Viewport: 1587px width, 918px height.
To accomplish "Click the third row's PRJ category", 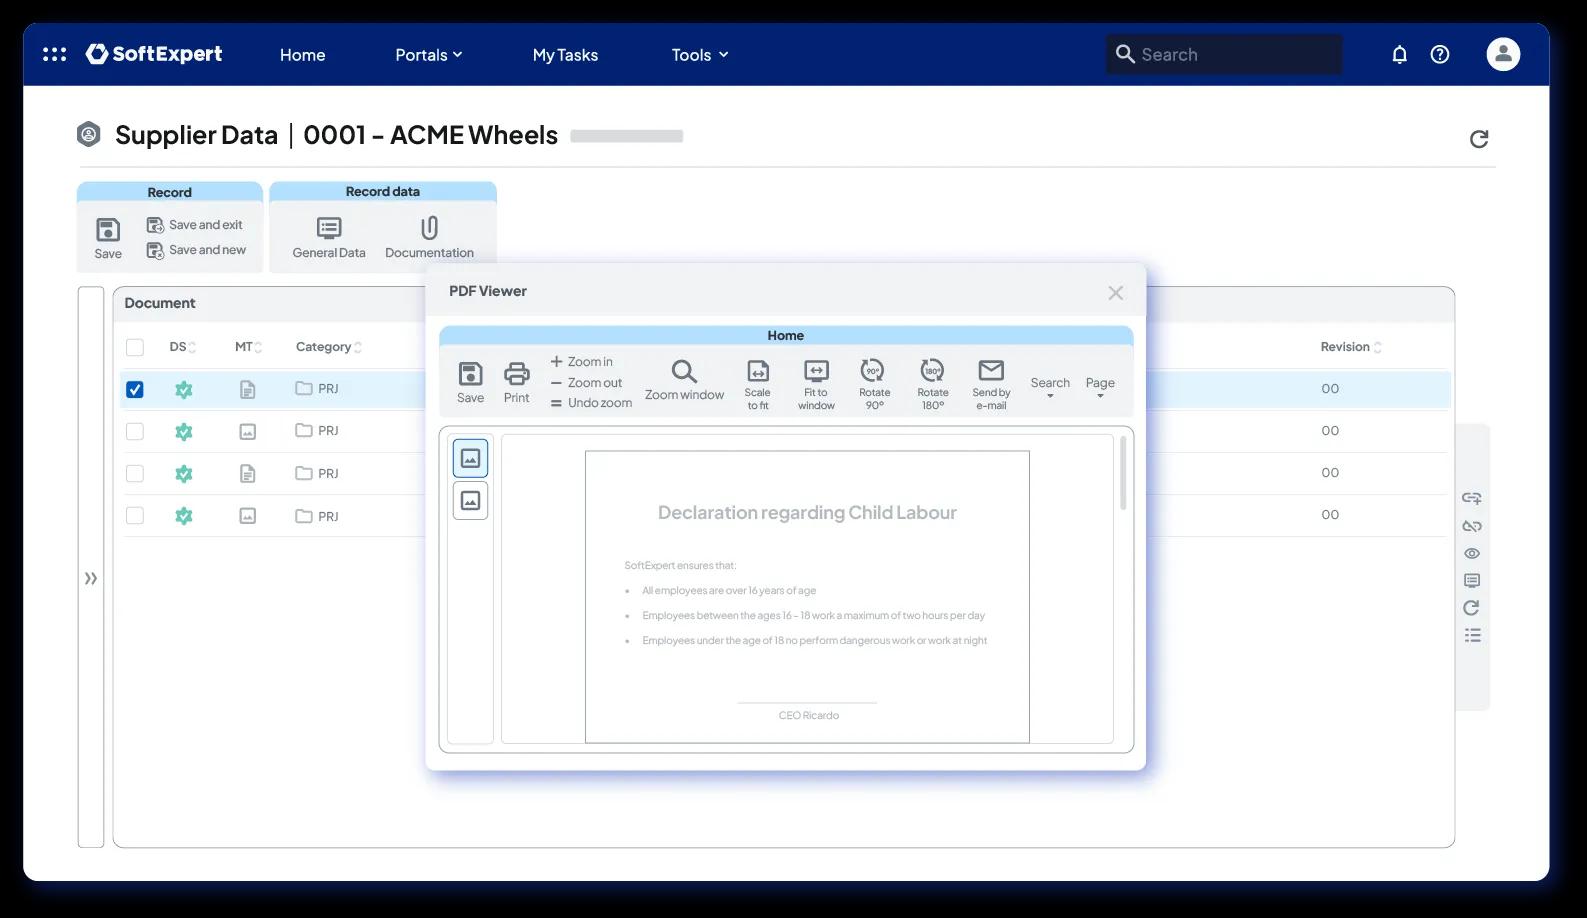I will pos(317,473).
